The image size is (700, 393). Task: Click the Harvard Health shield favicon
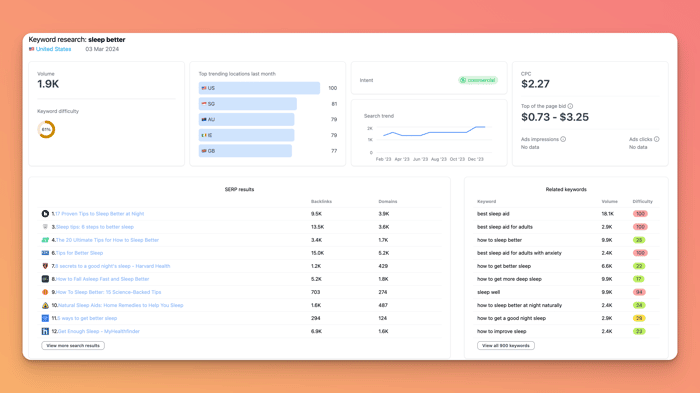[45, 266]
